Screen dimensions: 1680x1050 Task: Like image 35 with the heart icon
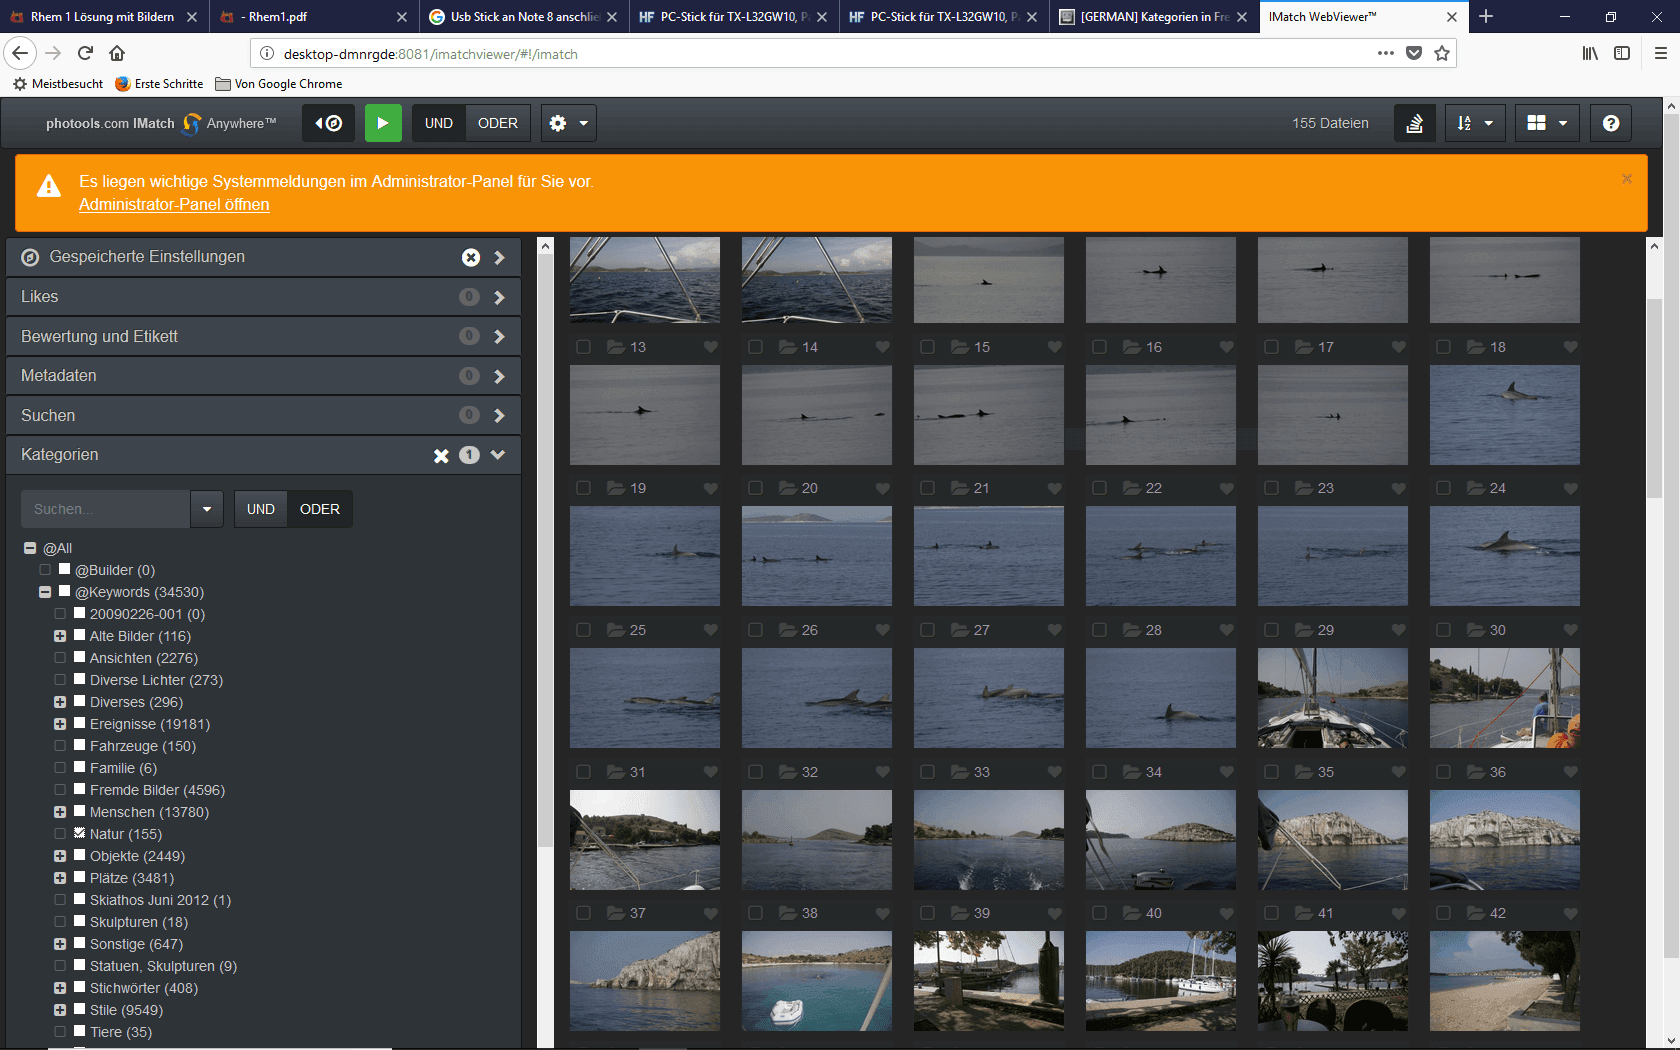[x=1399, y=772]
